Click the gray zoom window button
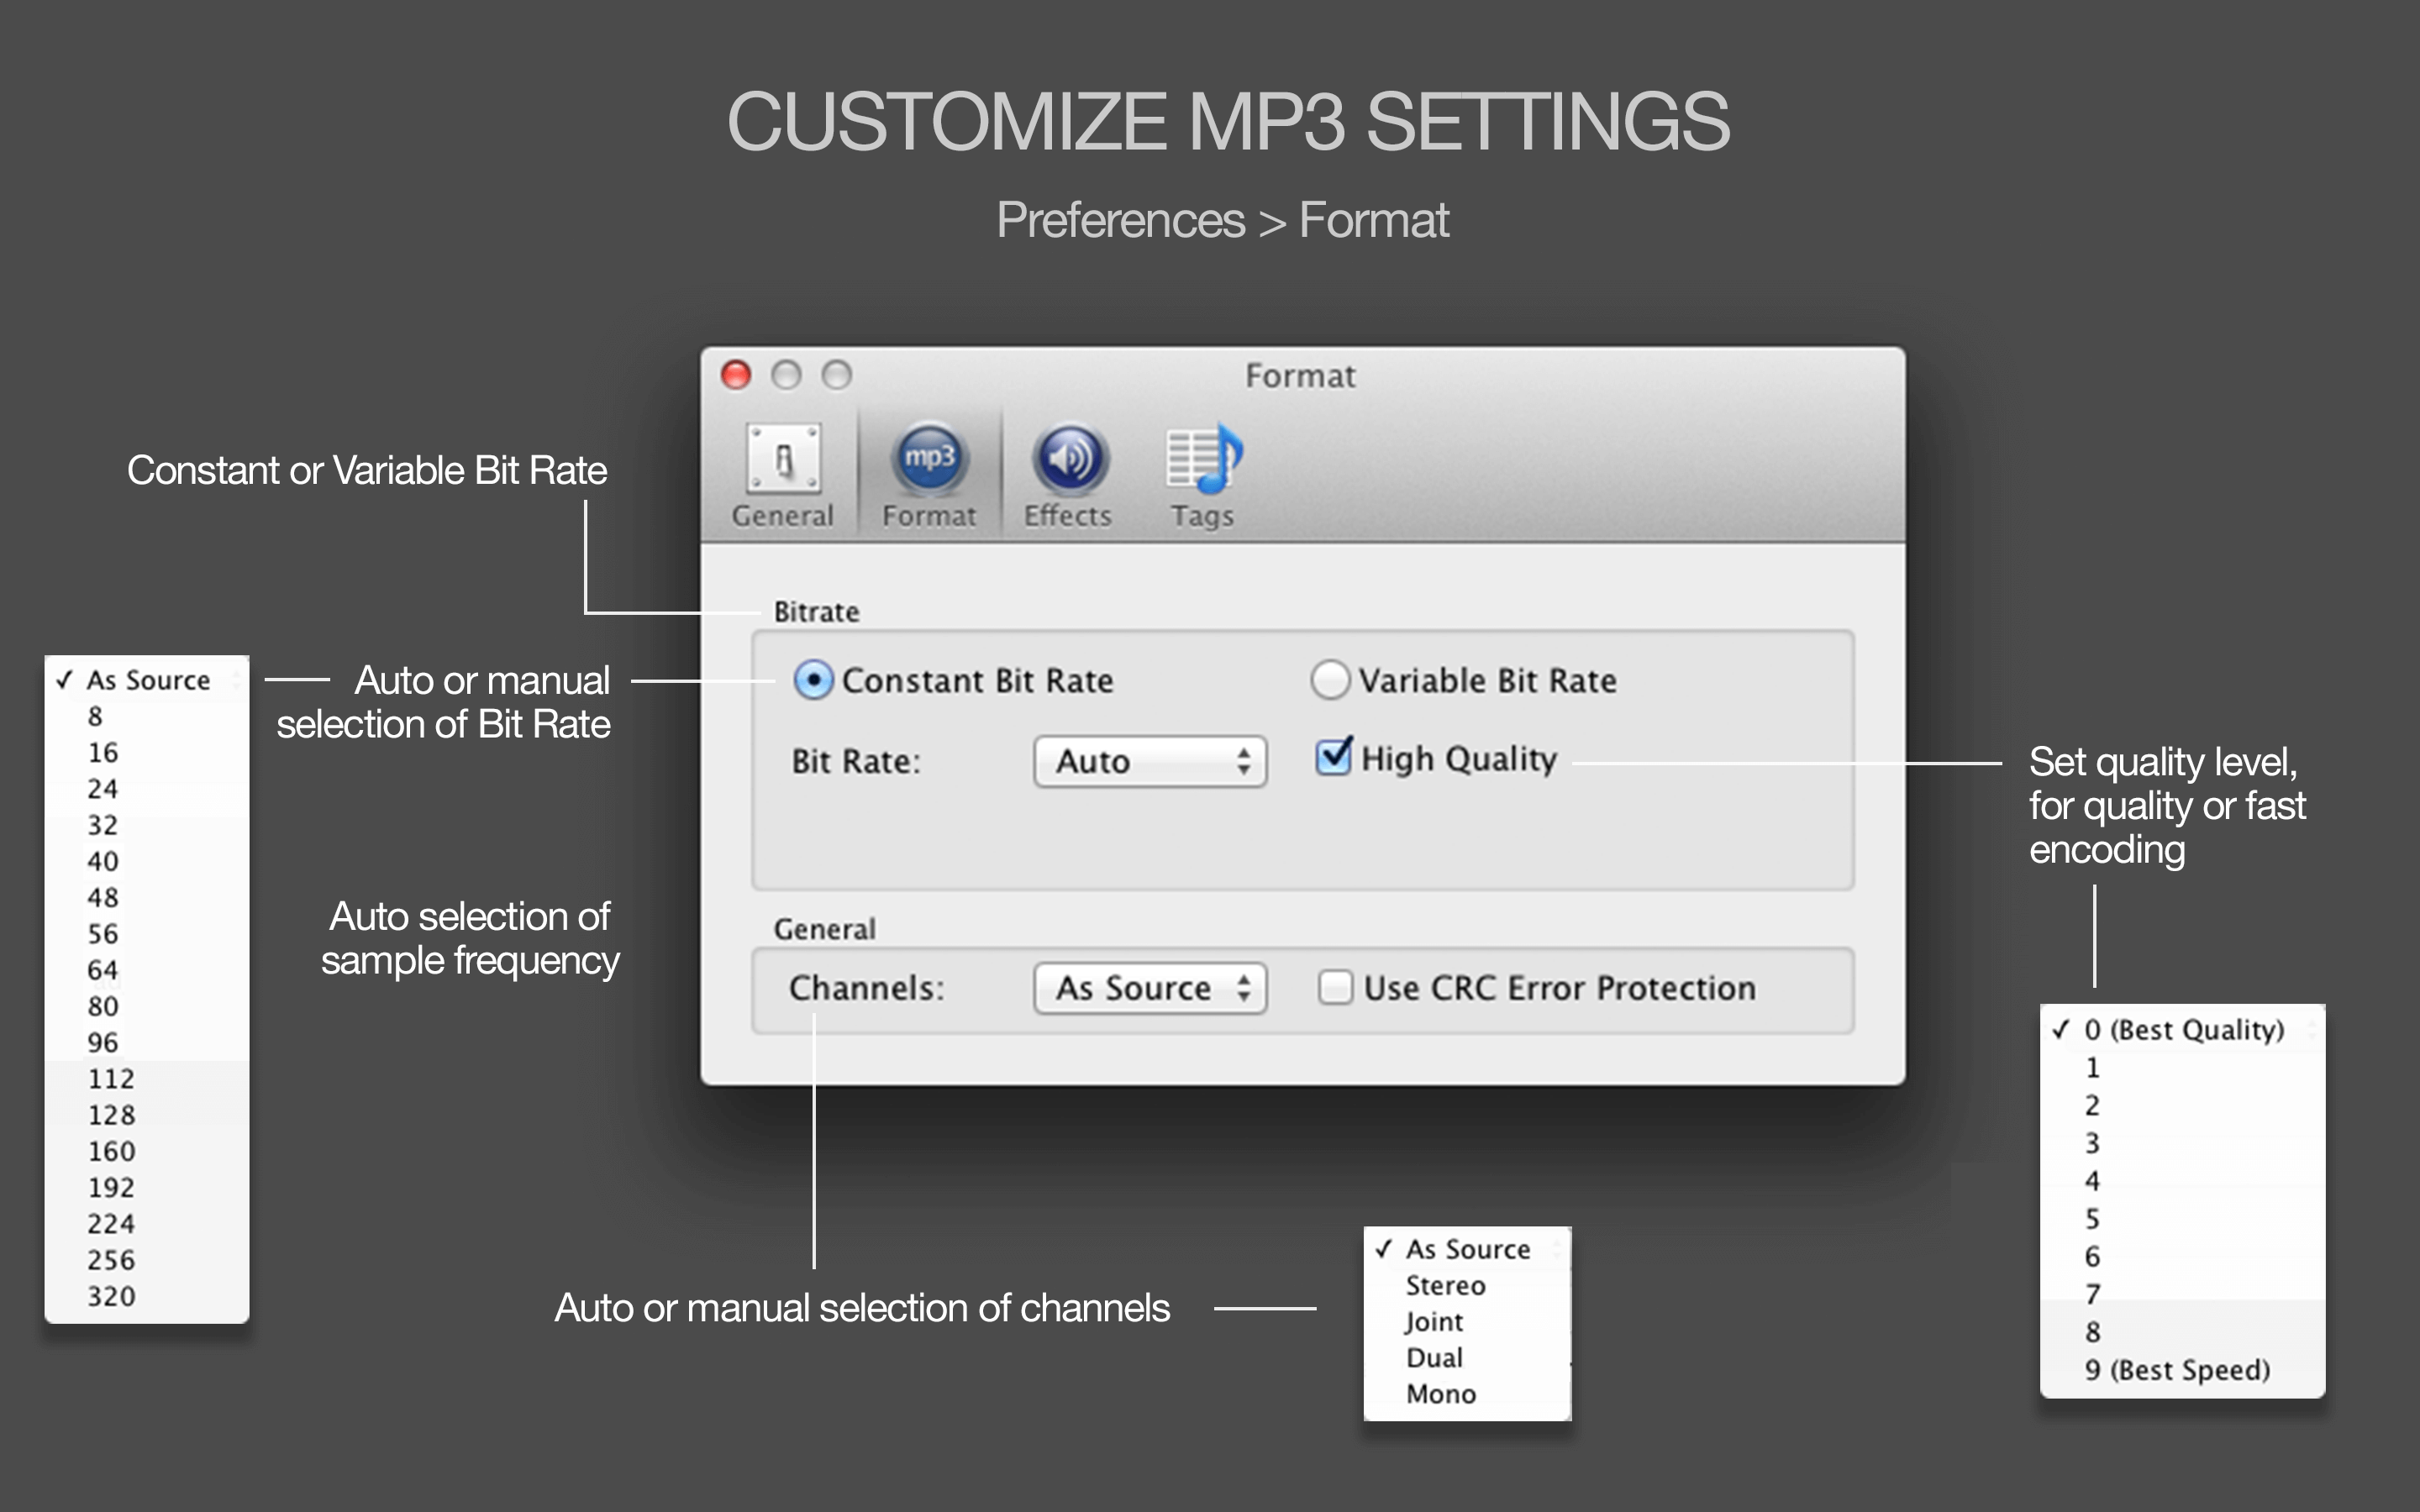 click(x=837, y=375)
